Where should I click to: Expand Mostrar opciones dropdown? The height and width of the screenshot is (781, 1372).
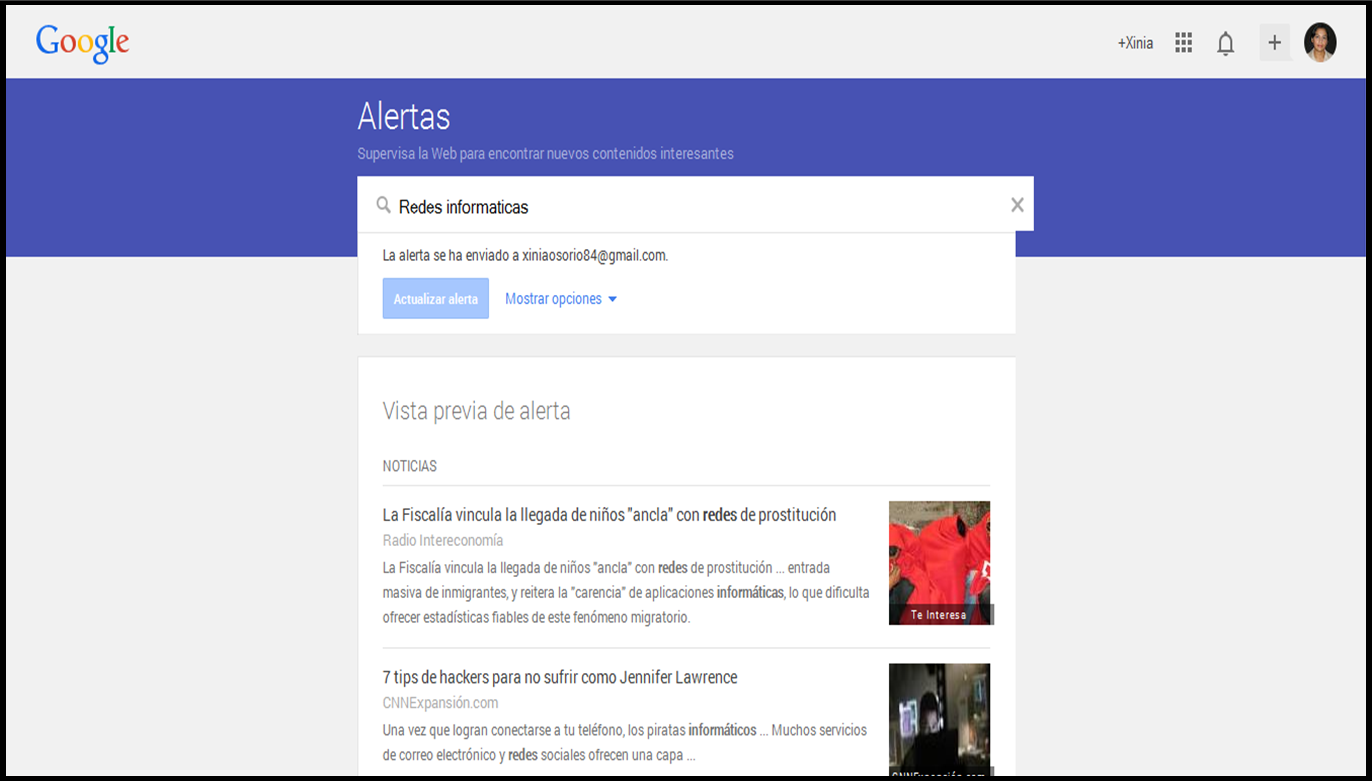561,299
